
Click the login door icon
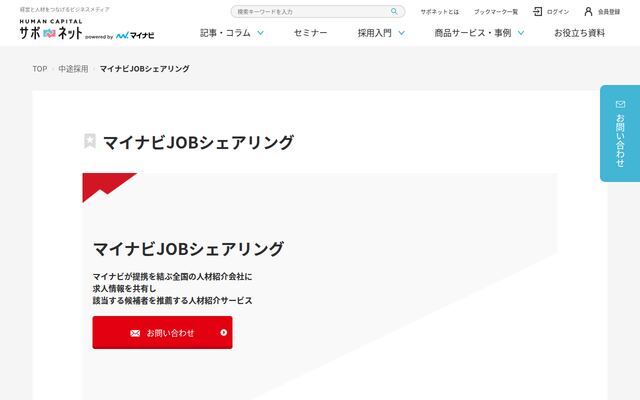[x=538, y=11]
